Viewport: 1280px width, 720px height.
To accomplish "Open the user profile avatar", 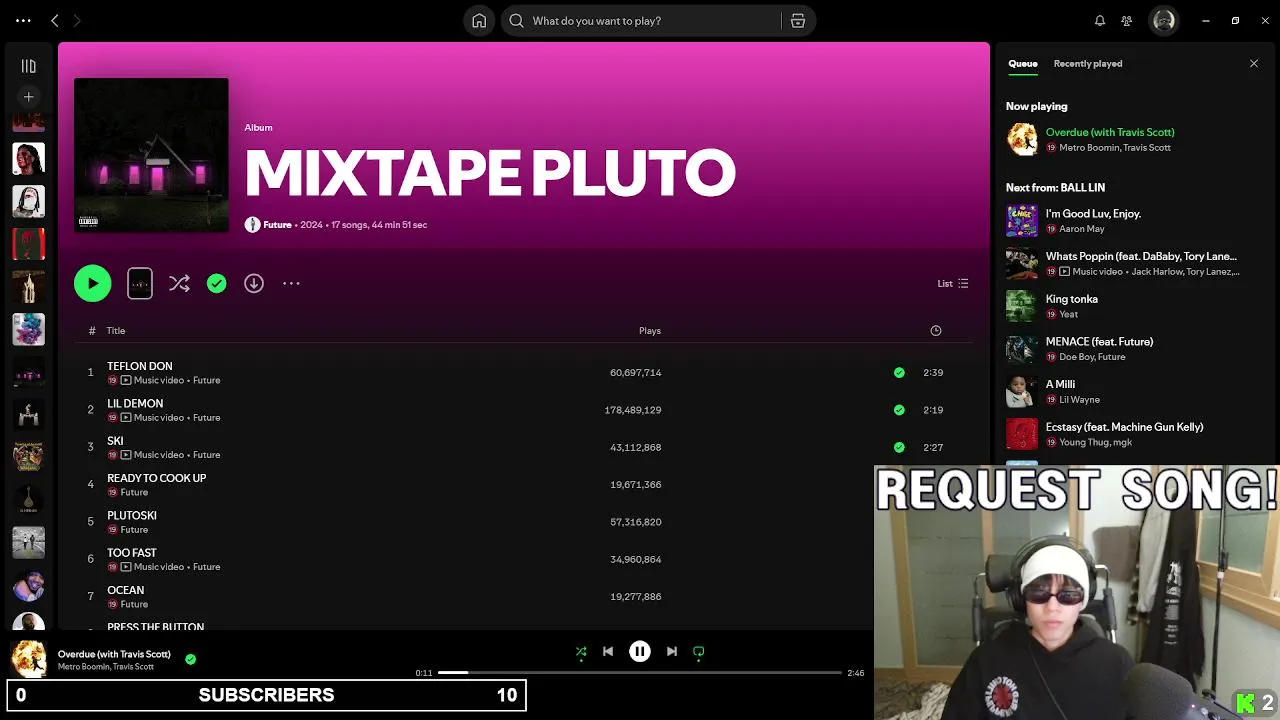I will point(1163,20).
